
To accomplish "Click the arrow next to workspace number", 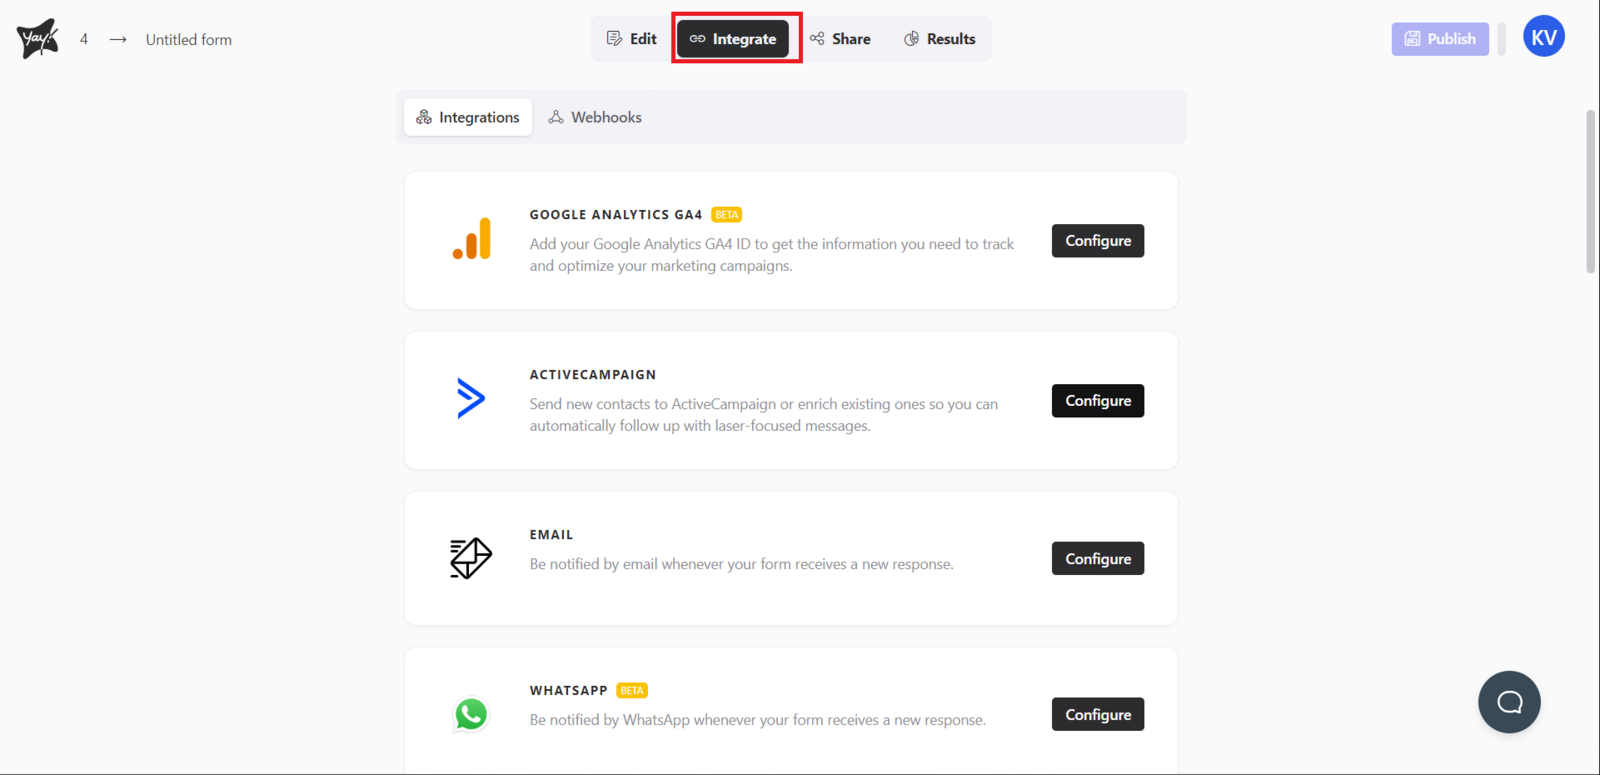I will click(118, 40).
